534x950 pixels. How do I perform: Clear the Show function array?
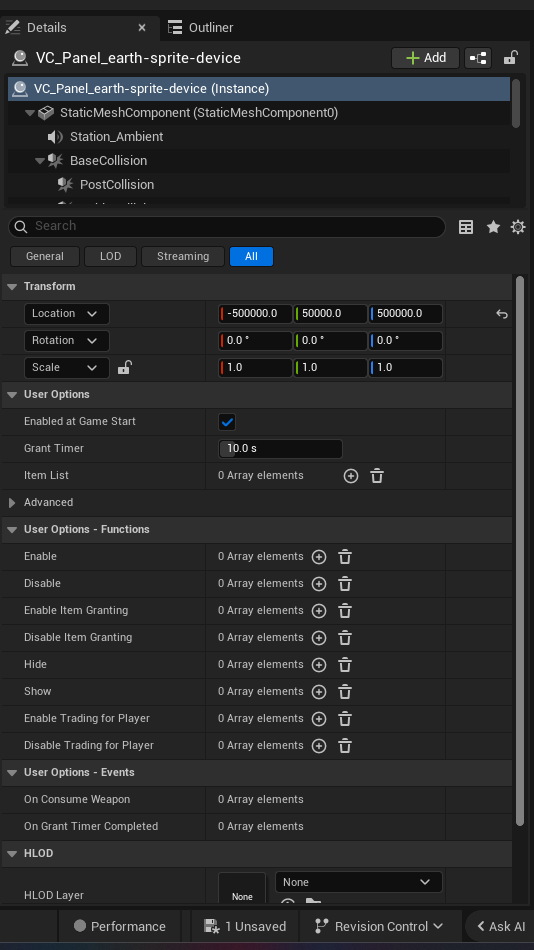[345, 692]
